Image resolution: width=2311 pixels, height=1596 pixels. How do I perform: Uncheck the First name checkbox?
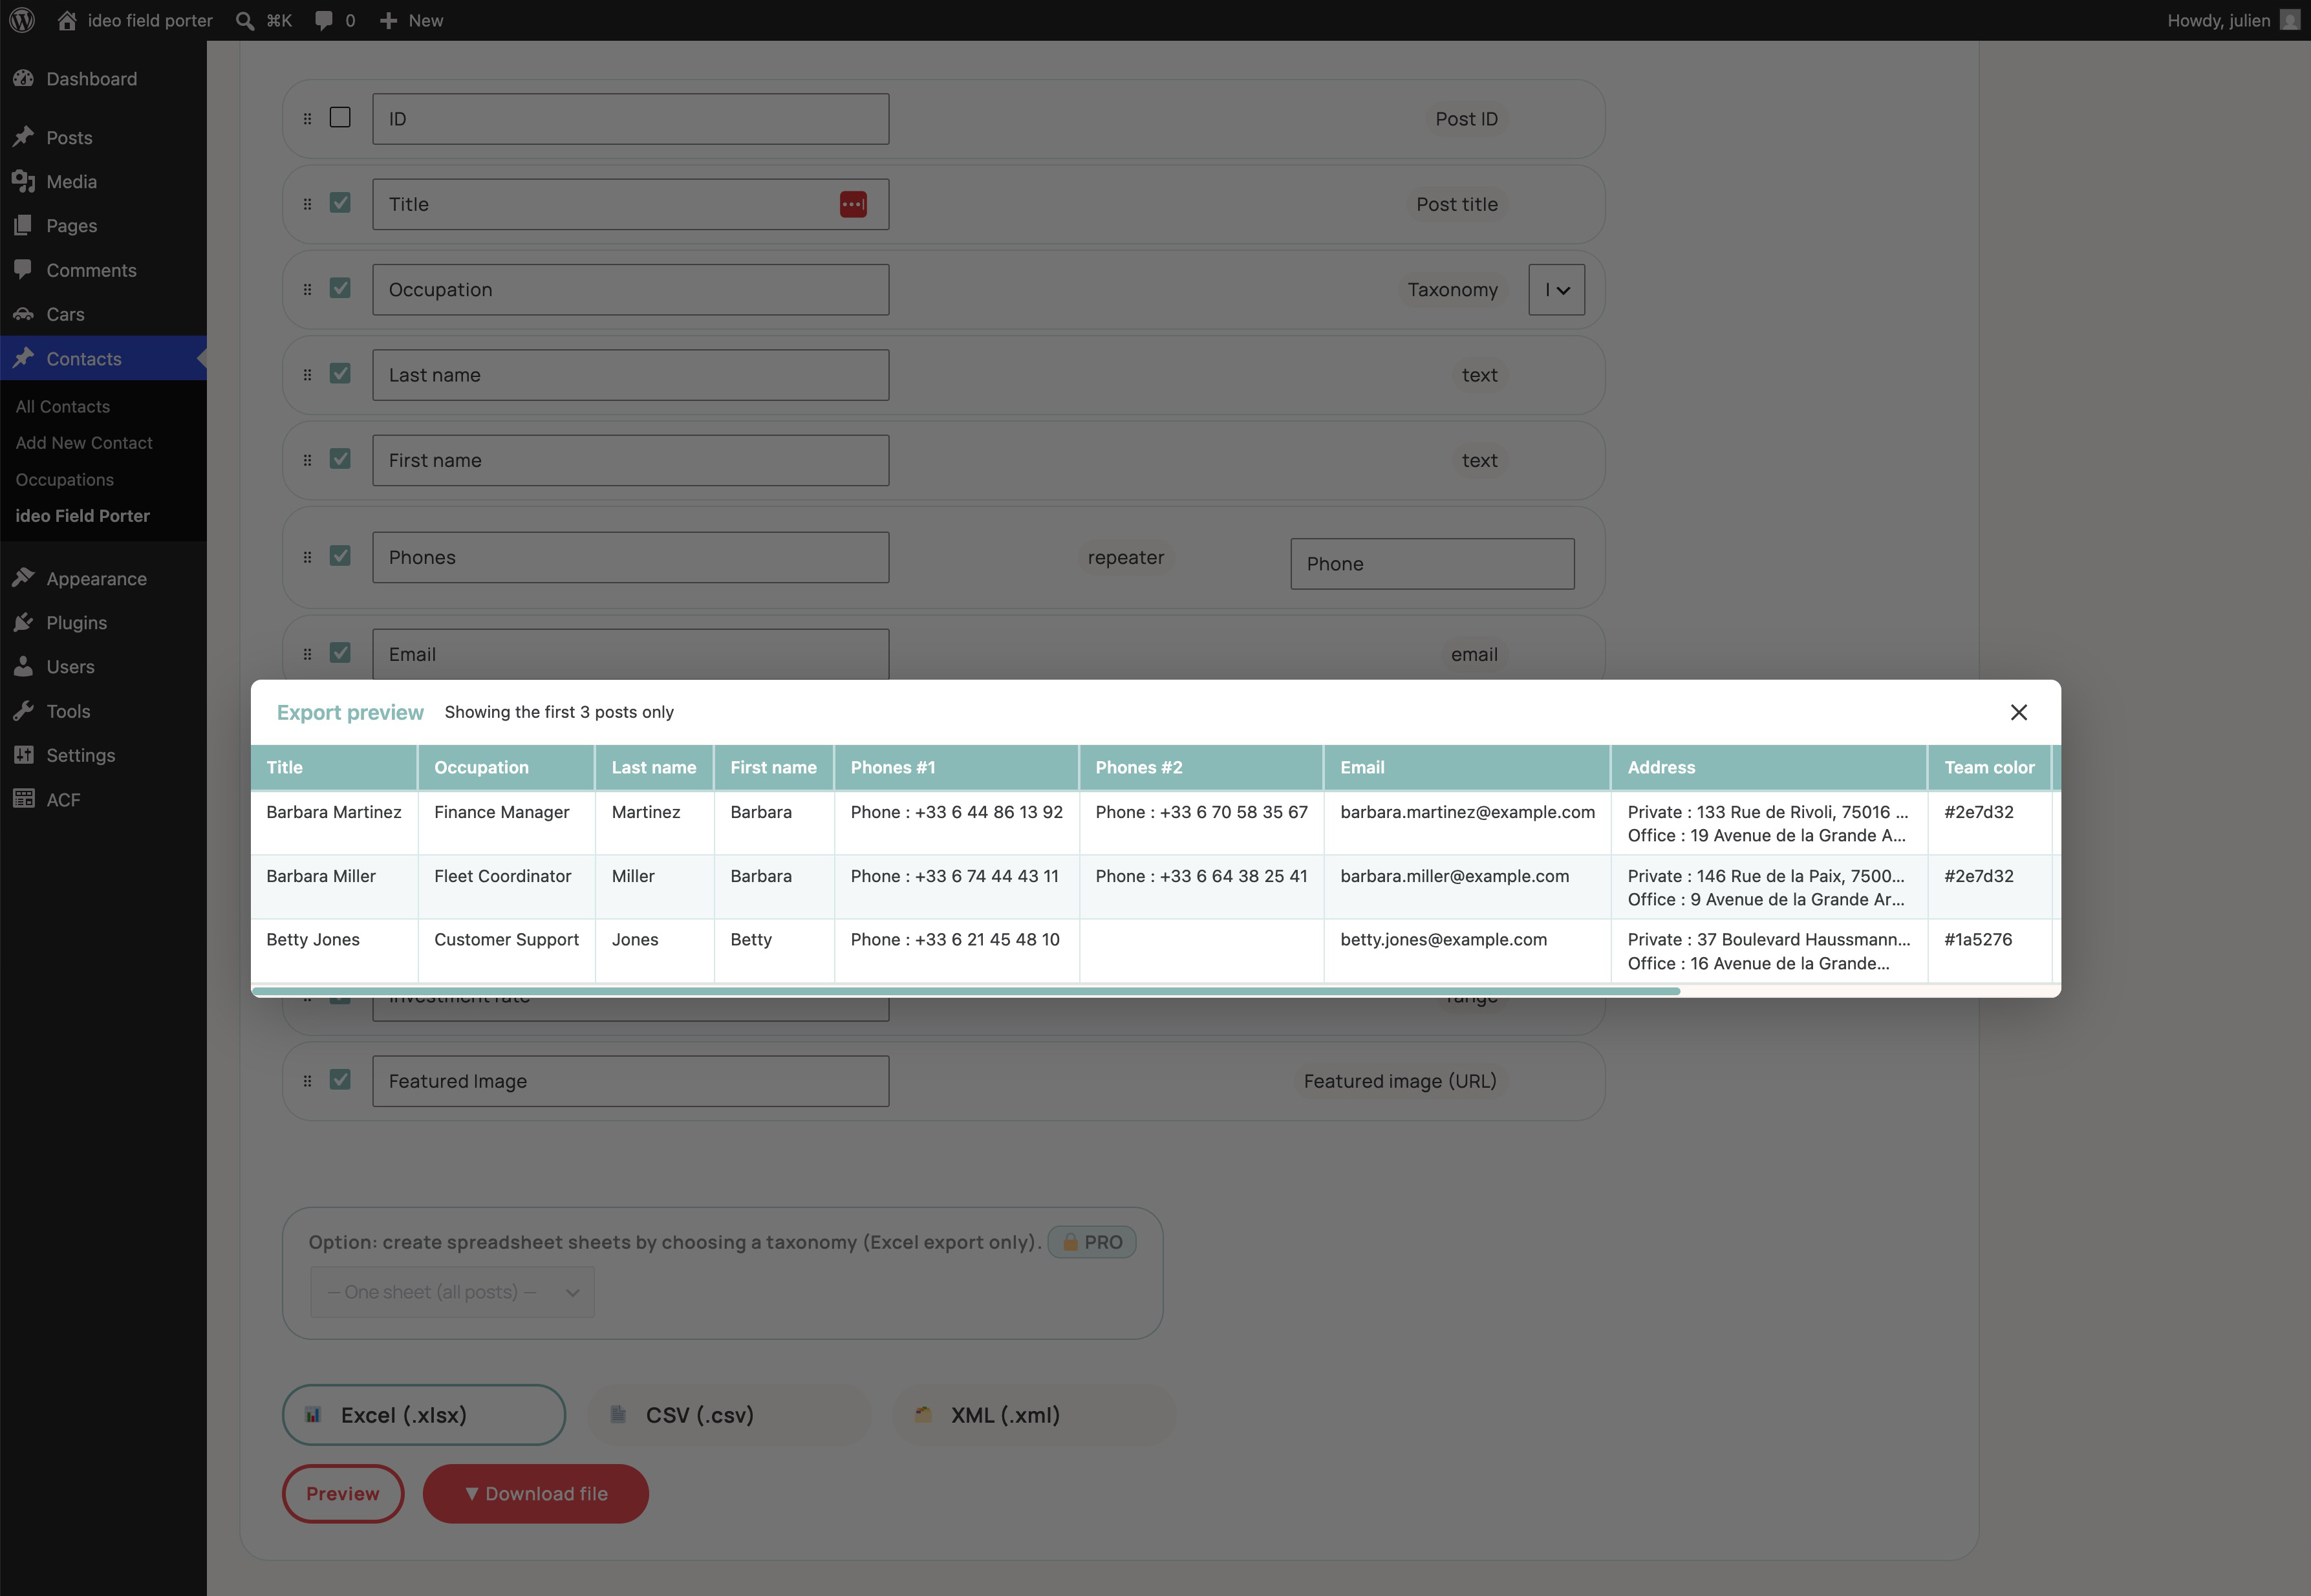[340, 459]
